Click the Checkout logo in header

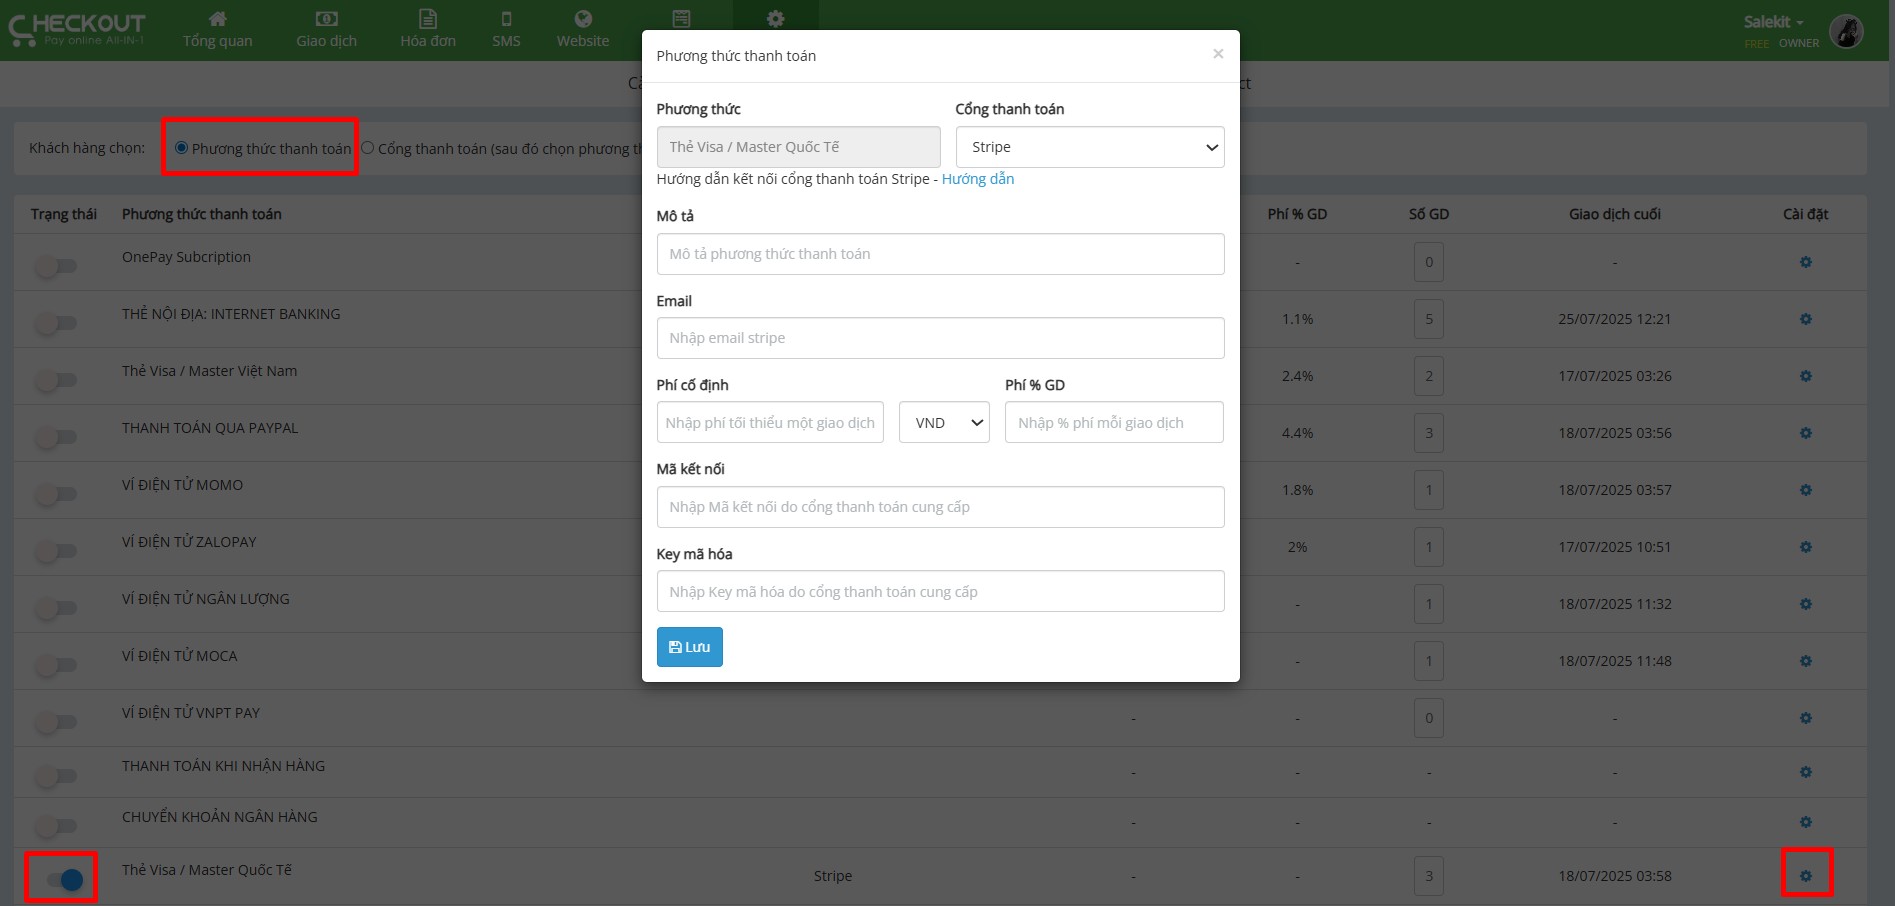click(77, 30)
